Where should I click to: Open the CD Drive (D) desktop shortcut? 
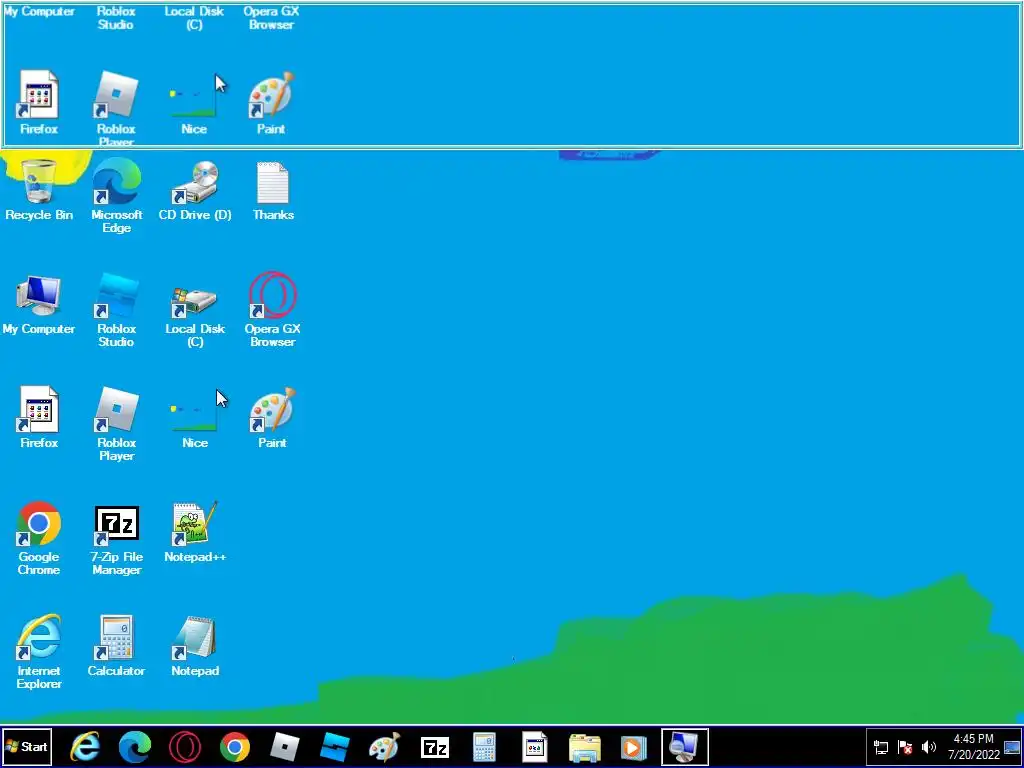point(195,191)
